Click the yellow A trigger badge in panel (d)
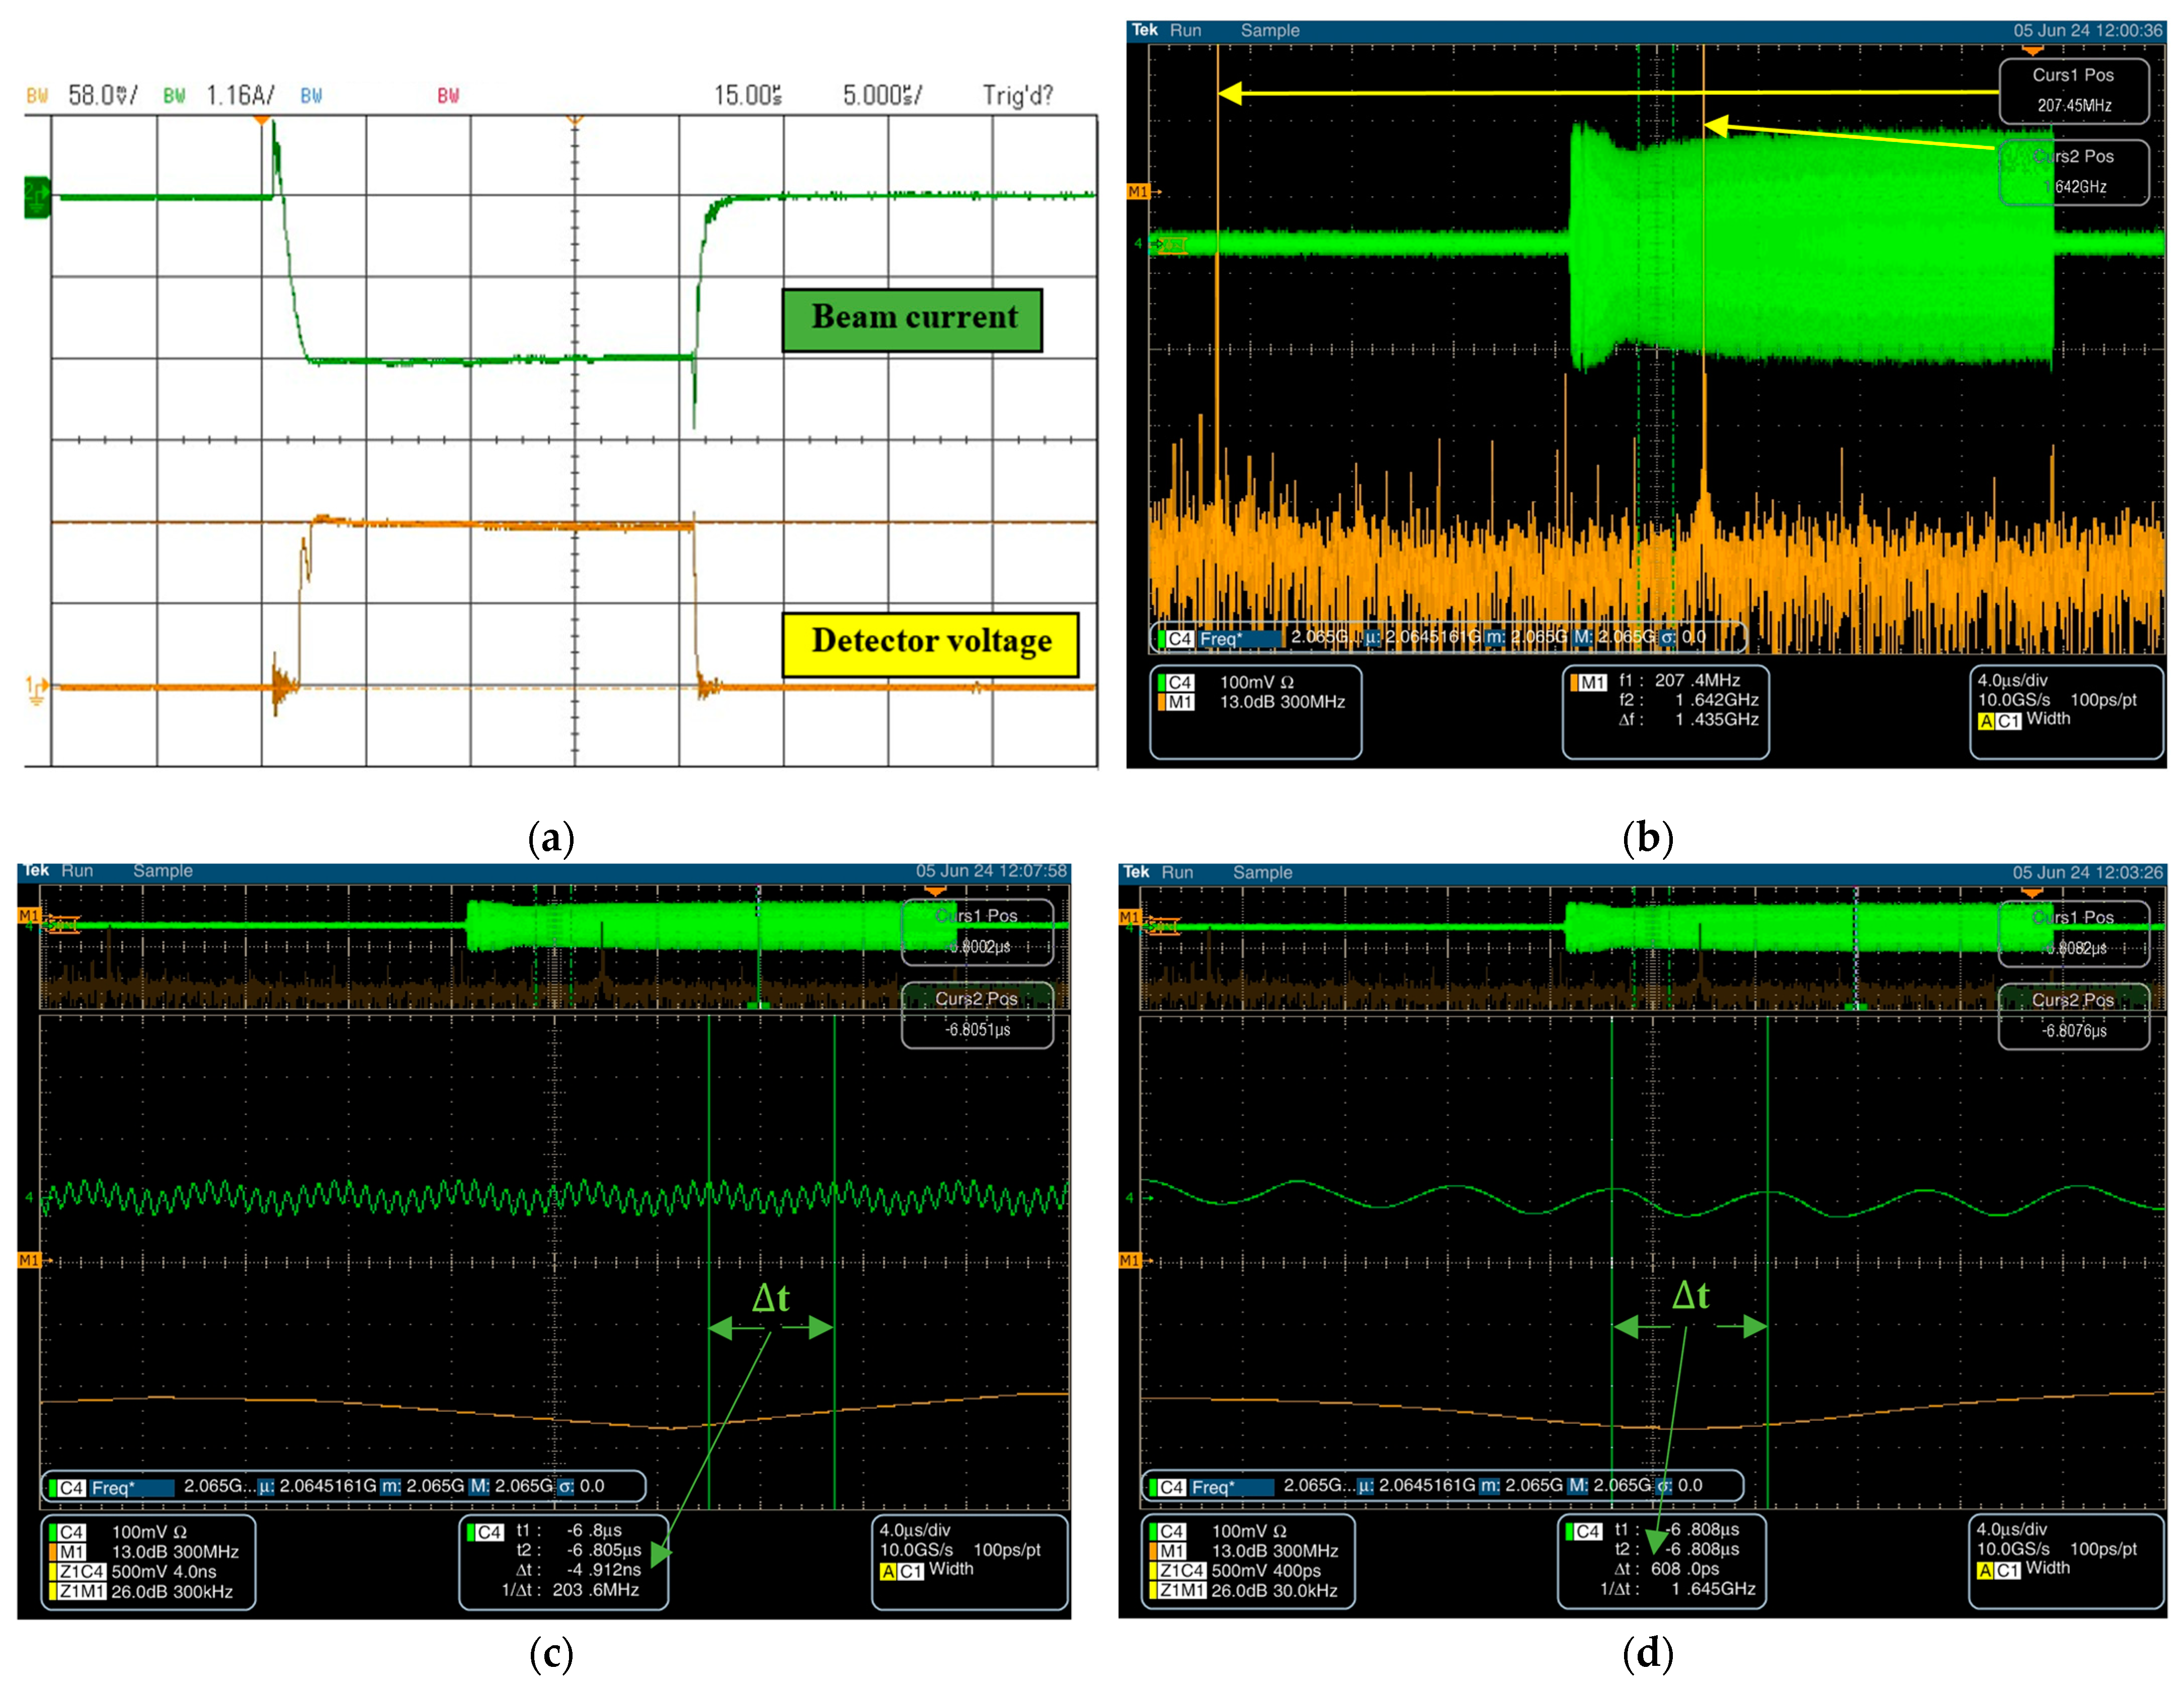Screen dimensions: 2184x1686 coord(1986,1570)
